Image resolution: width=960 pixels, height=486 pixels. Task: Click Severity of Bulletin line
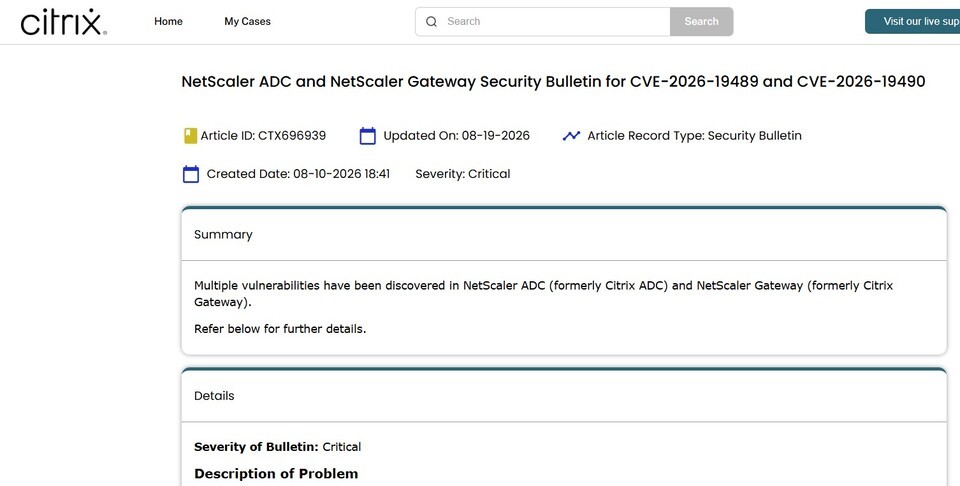pos(277,447)
